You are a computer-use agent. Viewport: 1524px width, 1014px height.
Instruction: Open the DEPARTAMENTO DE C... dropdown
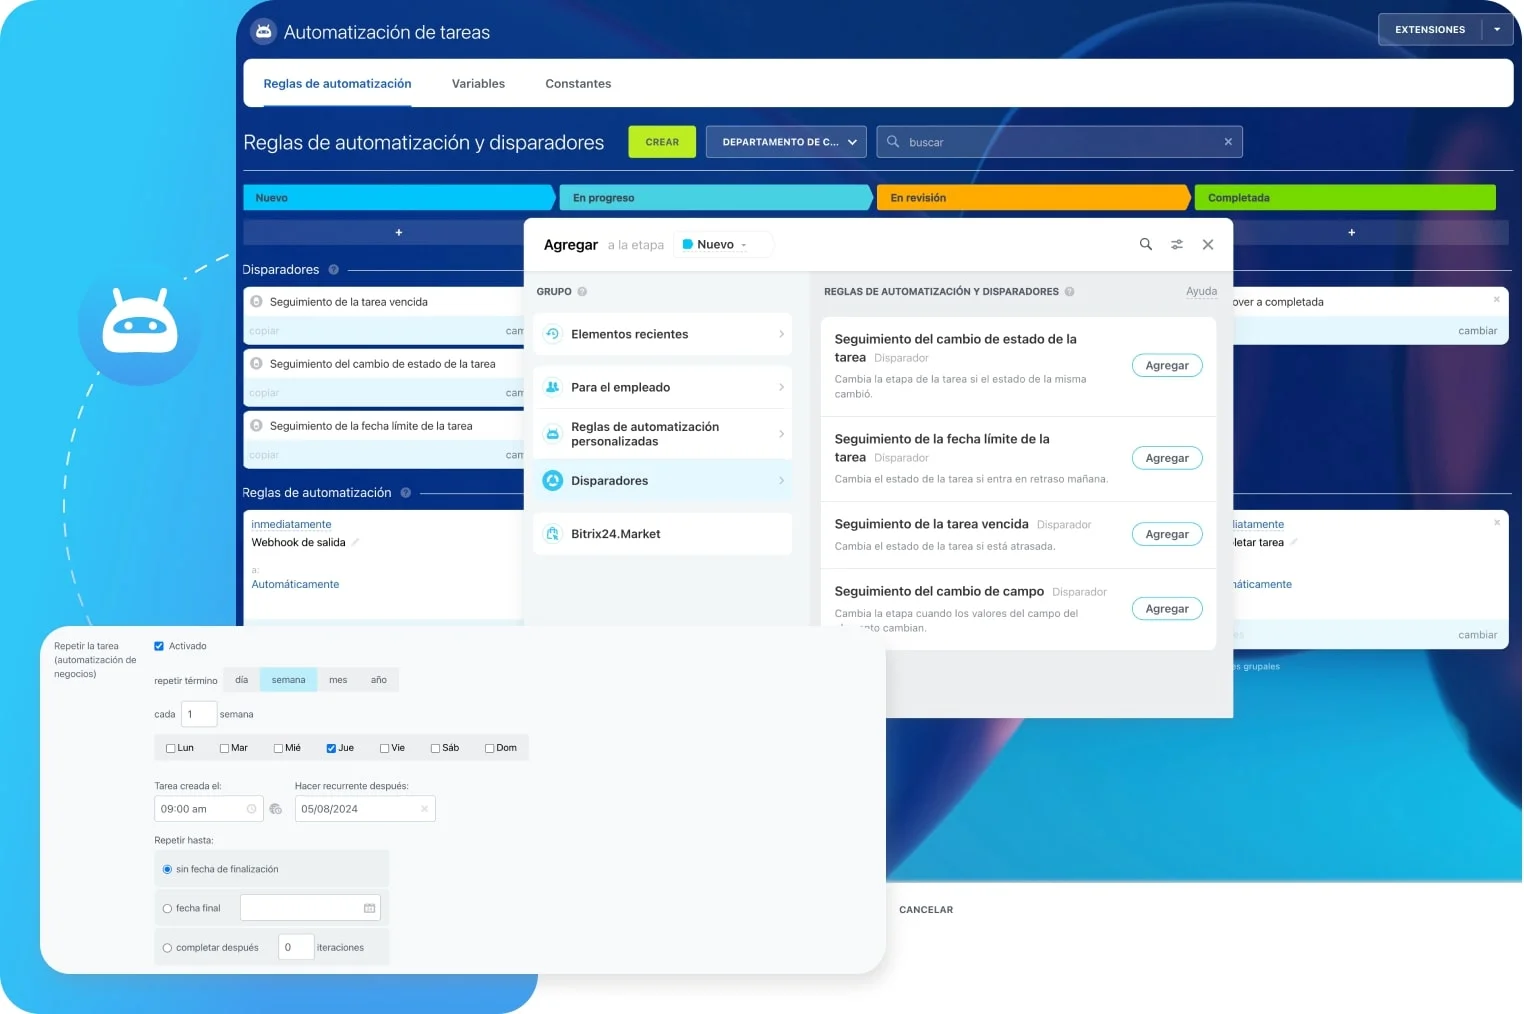pyautogui.click(x=785, y=141)
